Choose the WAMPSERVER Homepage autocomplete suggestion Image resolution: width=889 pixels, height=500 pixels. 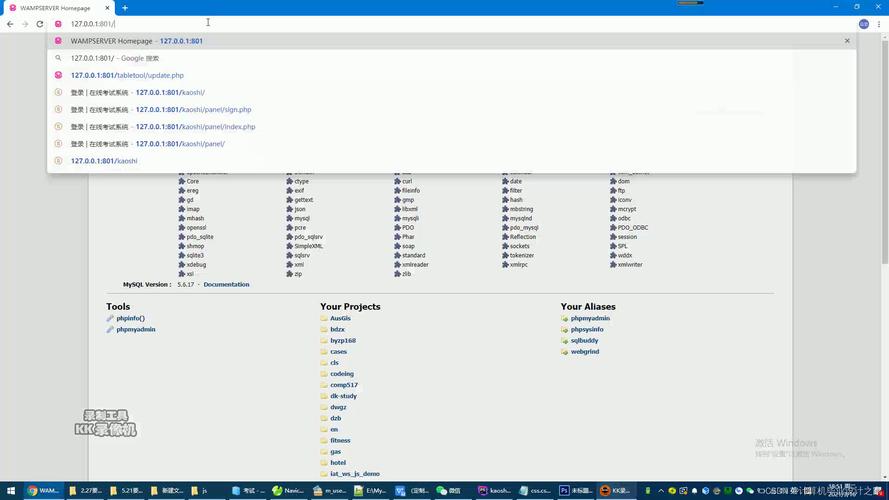(x=451, y=41)
